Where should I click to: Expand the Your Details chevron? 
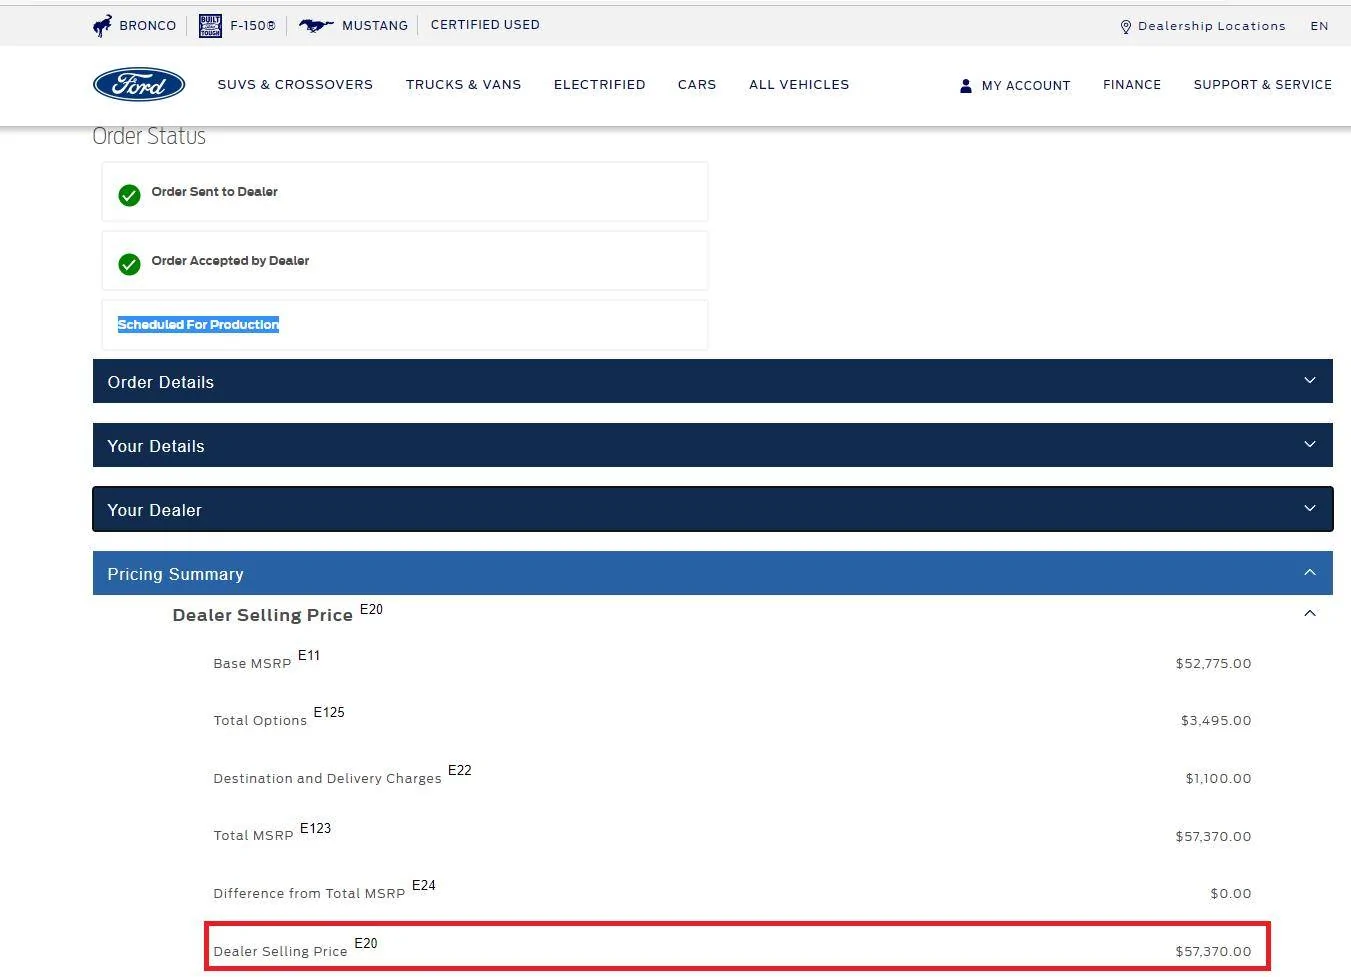[1310, 445]
